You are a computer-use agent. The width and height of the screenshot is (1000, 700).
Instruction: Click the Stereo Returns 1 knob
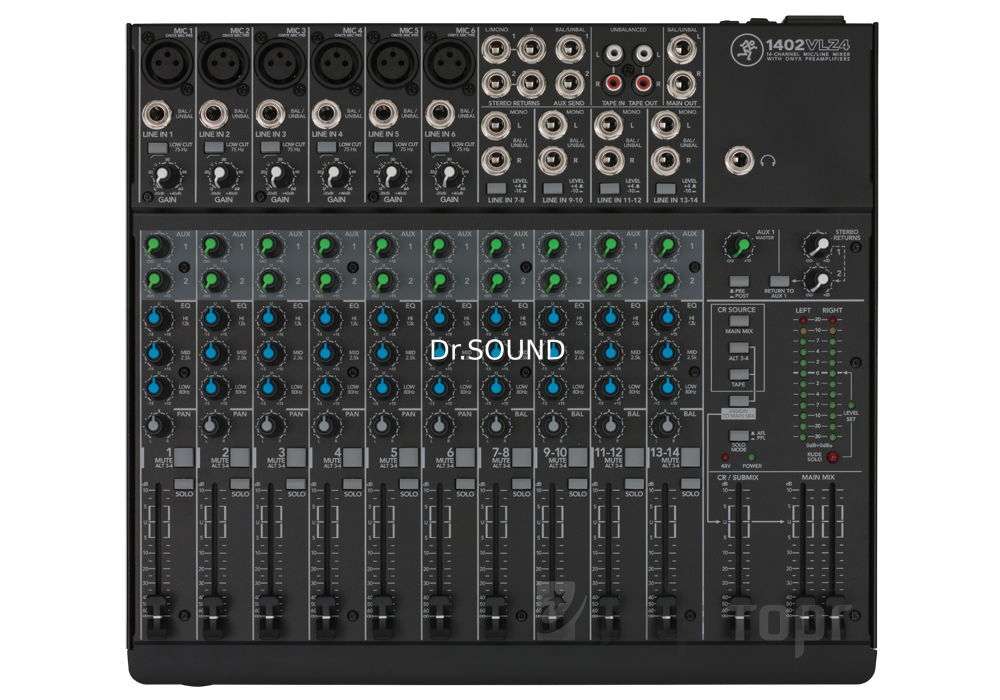click(820, 245)
